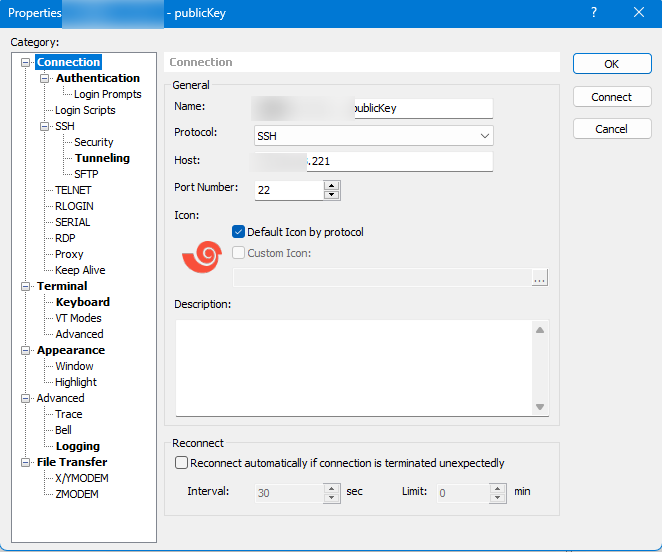Open the Keyboard settings category
Viewport: 662px width, 552px height.
click(83, 302)
